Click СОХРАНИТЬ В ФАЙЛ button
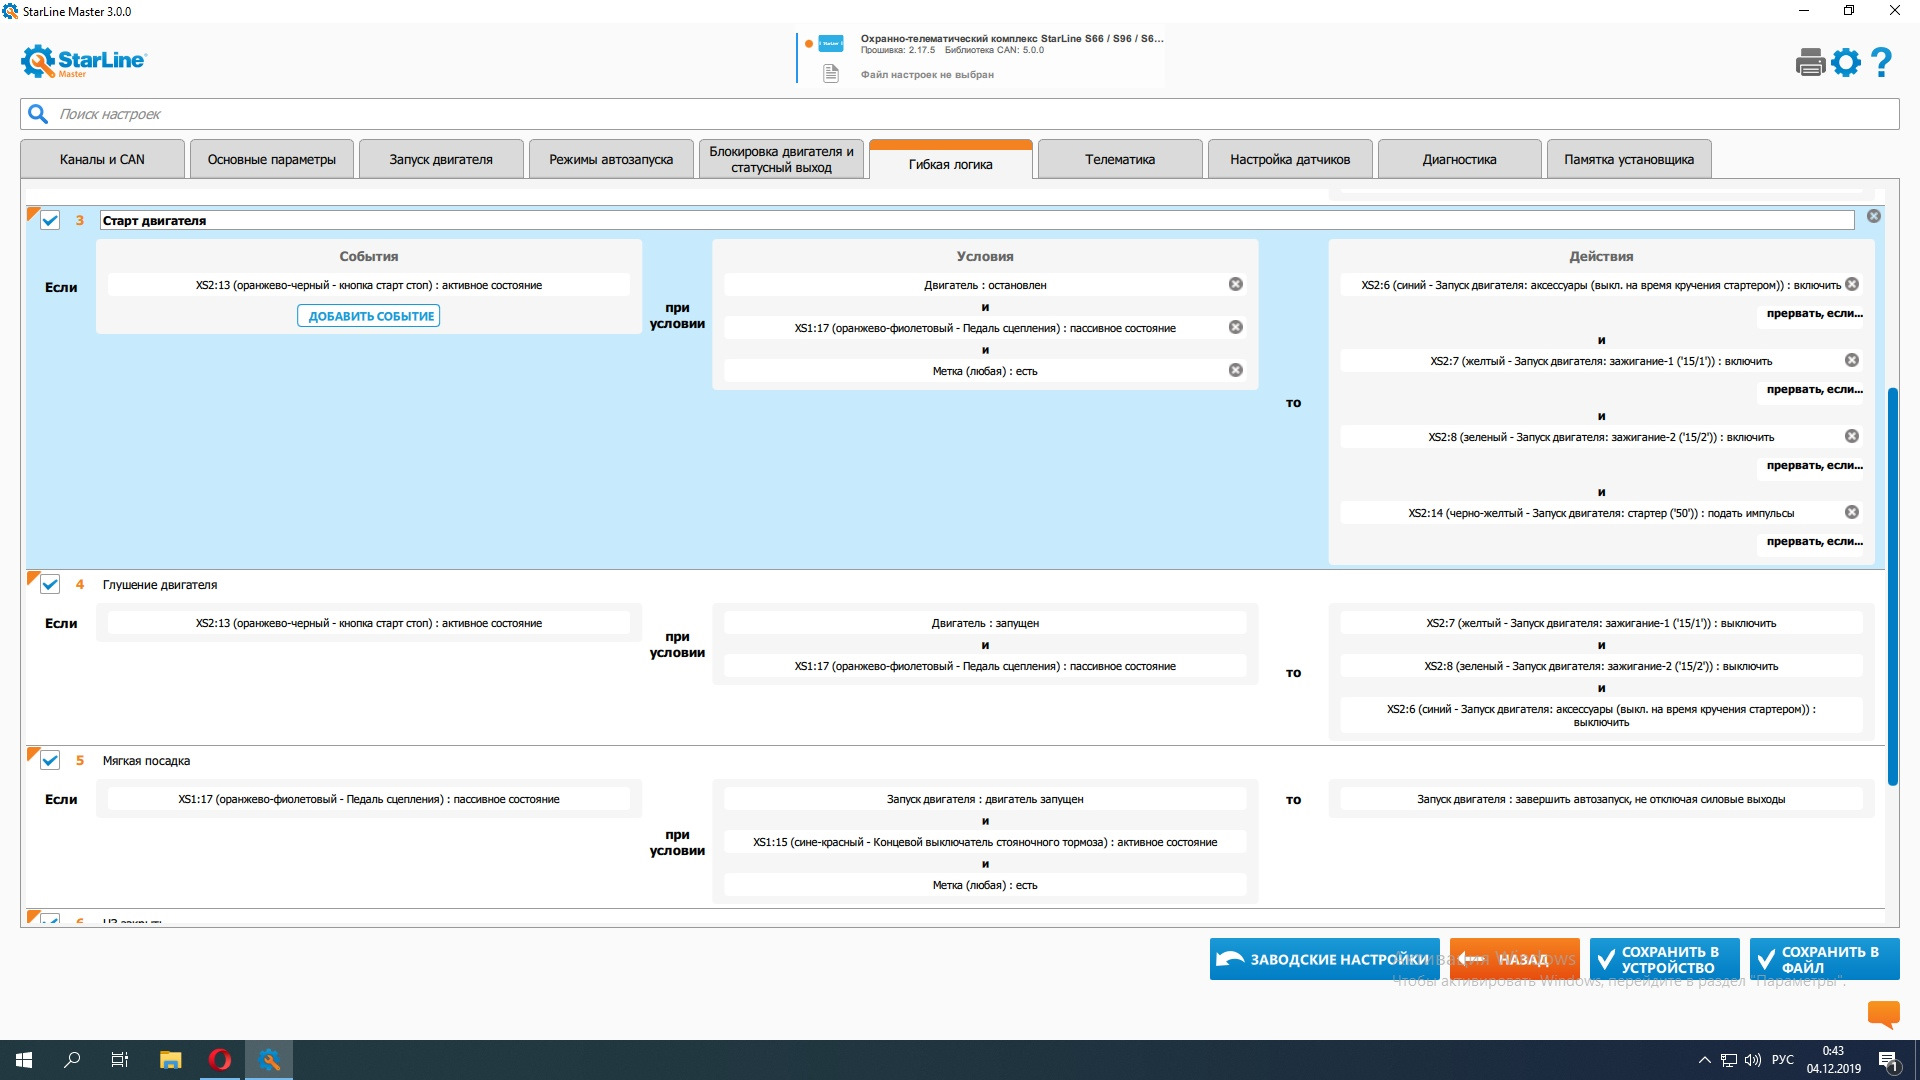This screenshot has height=1080, width=1920. [x=1825, y=959]
